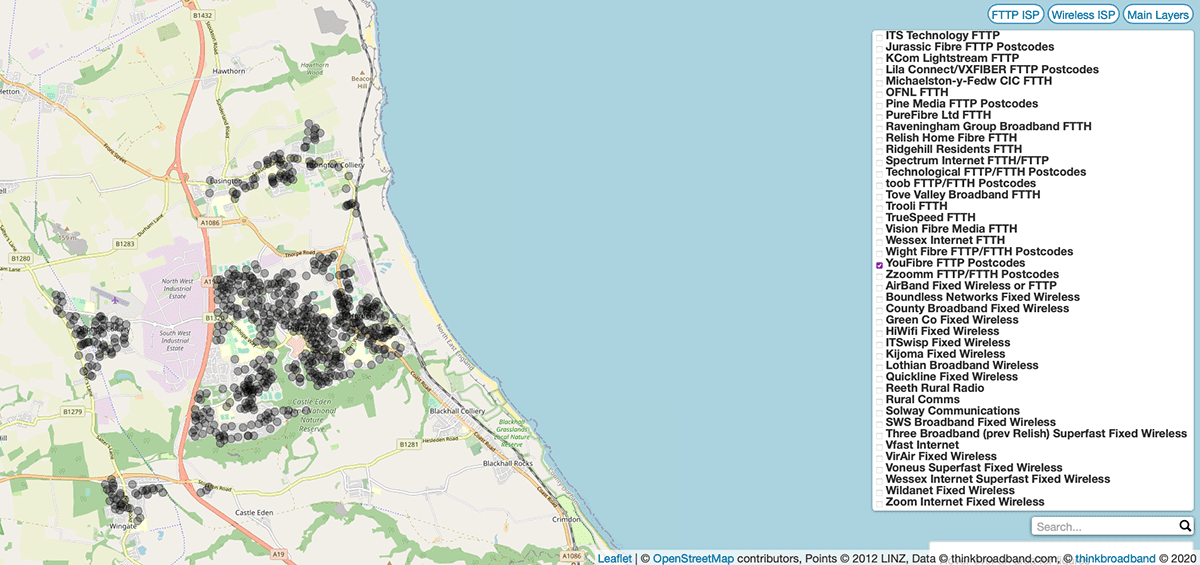The width and height of the screenshot is (1200, 565).
Task: Check the Voneus Superfast Fixed Wireless box
Action: (x=879, y=468)
